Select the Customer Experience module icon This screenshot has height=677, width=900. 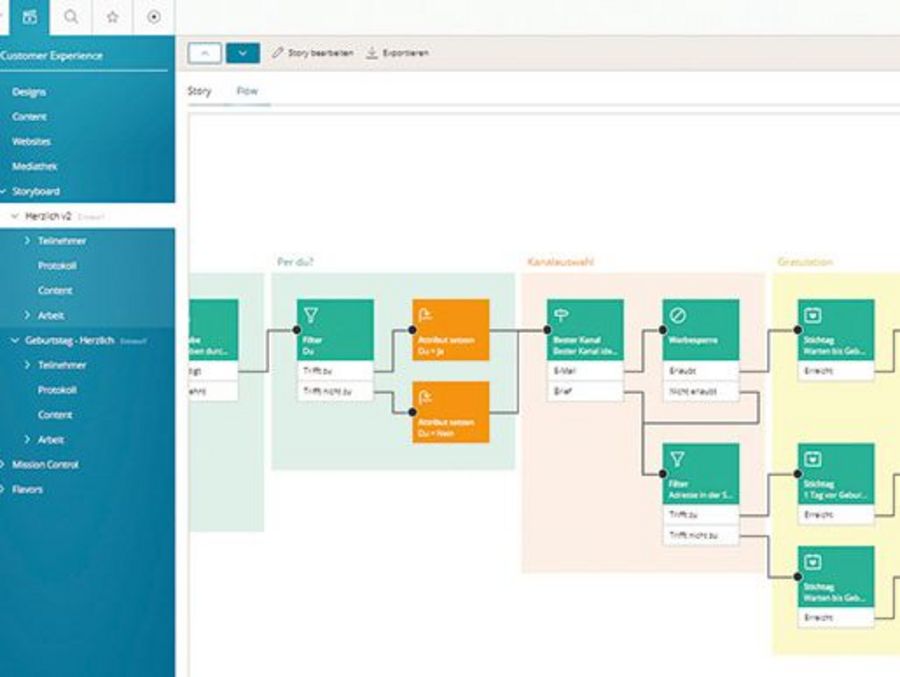(x=30, y=17)
